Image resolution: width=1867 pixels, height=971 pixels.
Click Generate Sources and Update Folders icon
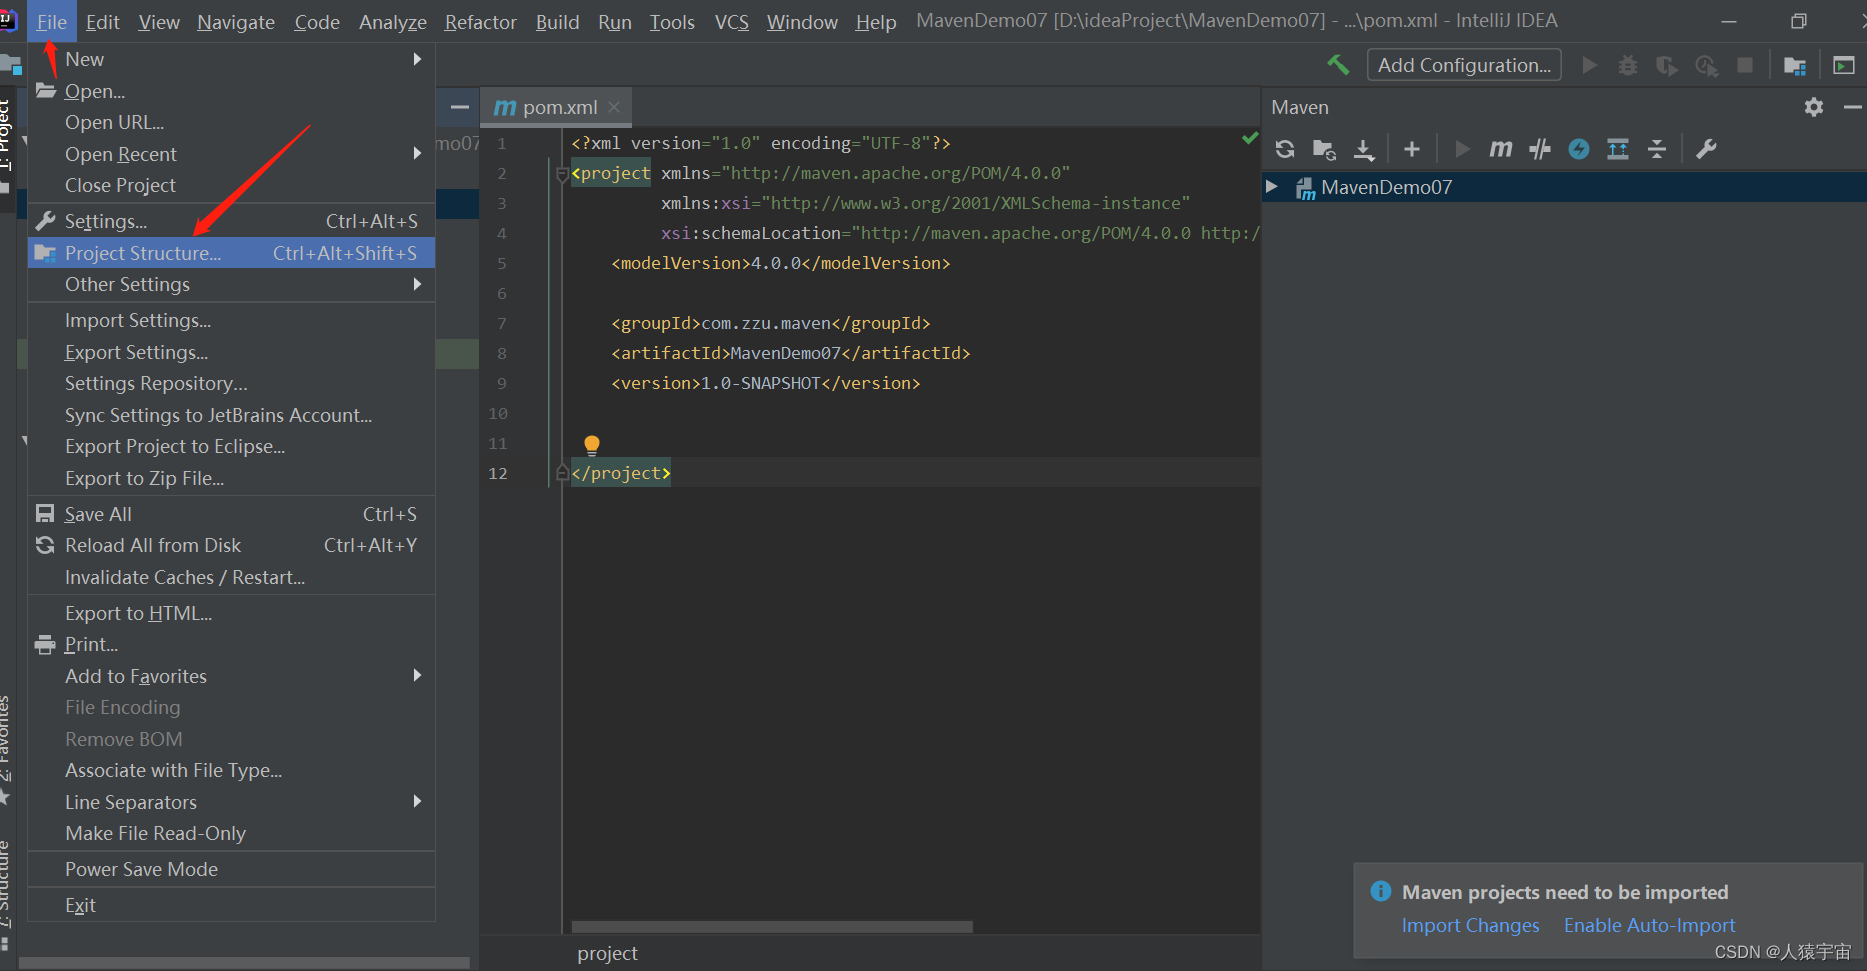click(x=1324, y=149)
